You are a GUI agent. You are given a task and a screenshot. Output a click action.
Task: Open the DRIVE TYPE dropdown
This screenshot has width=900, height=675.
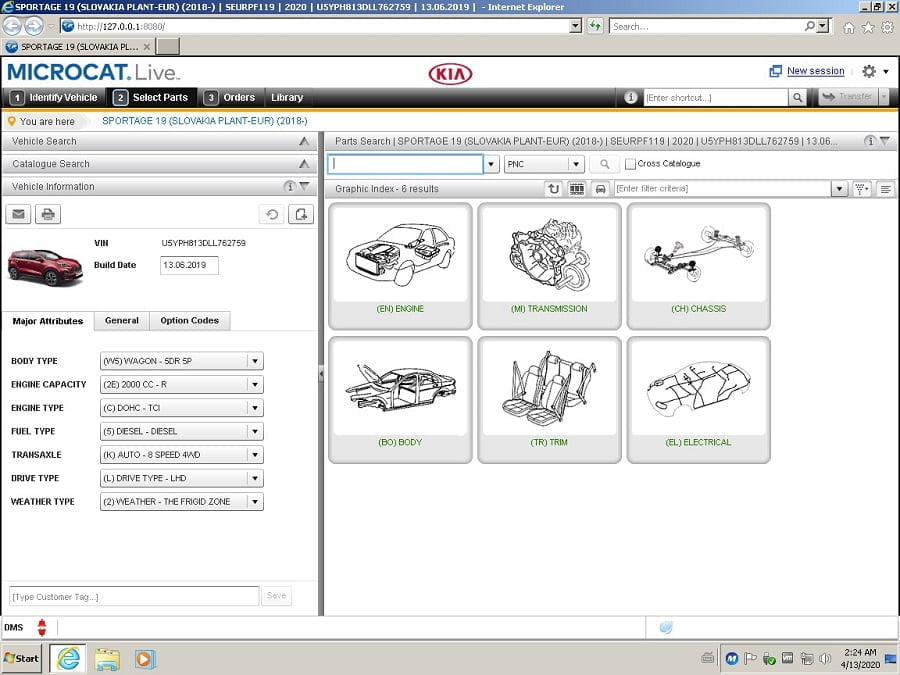[181, 478]
